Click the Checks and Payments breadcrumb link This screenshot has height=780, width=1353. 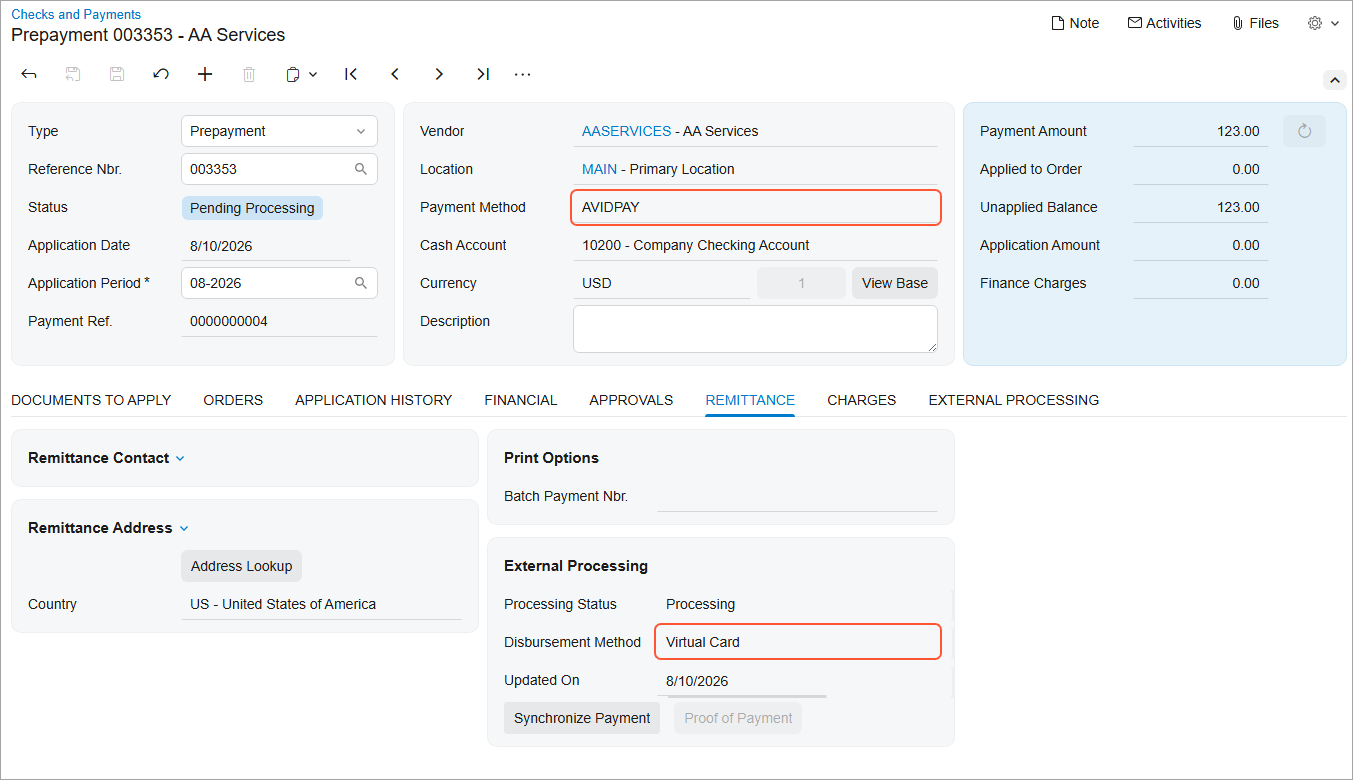click(76, 15)
